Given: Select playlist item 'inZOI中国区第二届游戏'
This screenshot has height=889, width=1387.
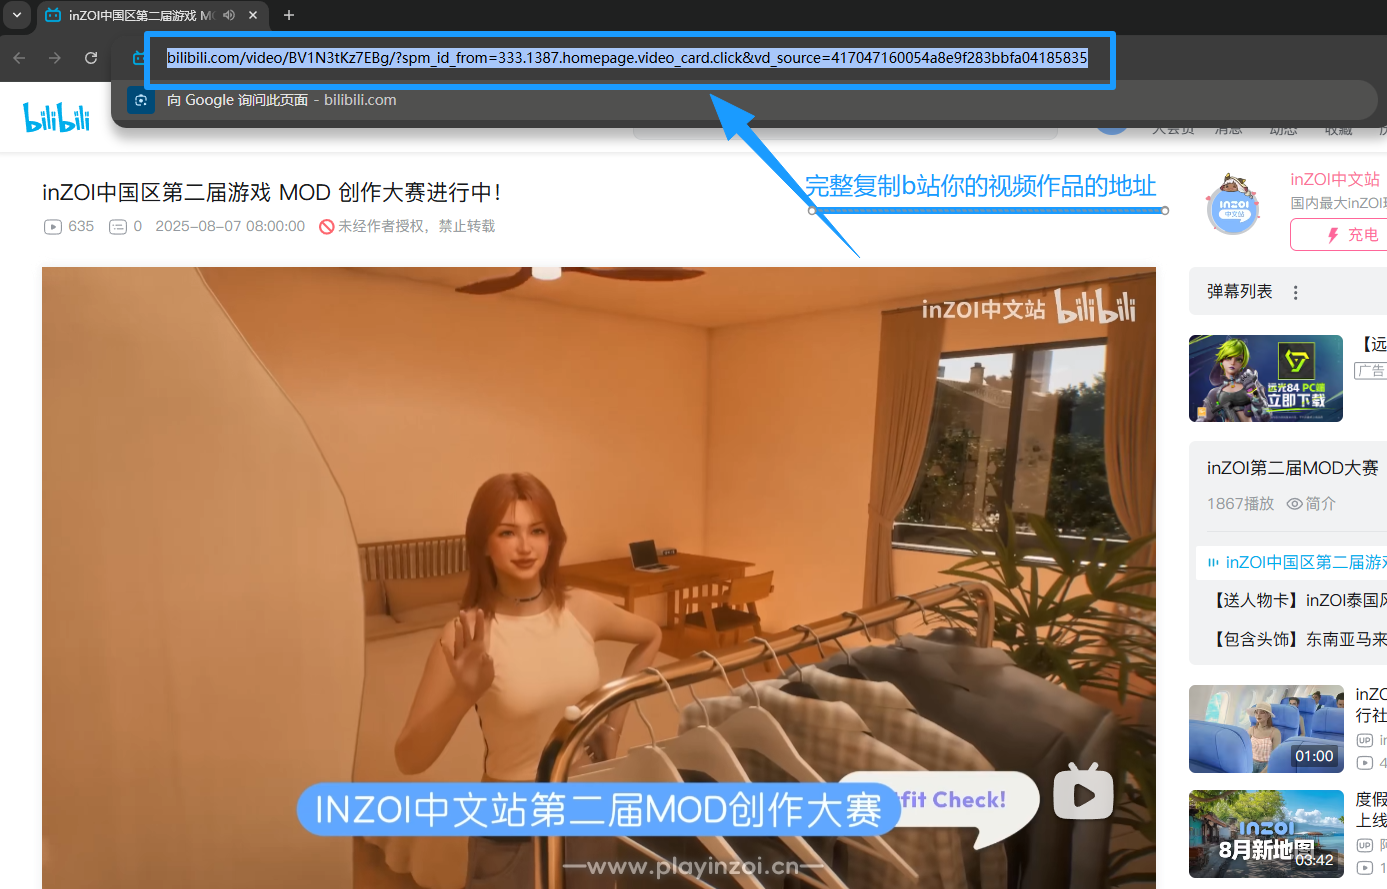Looking at the screenshot, I should (x=1291, y=562).
